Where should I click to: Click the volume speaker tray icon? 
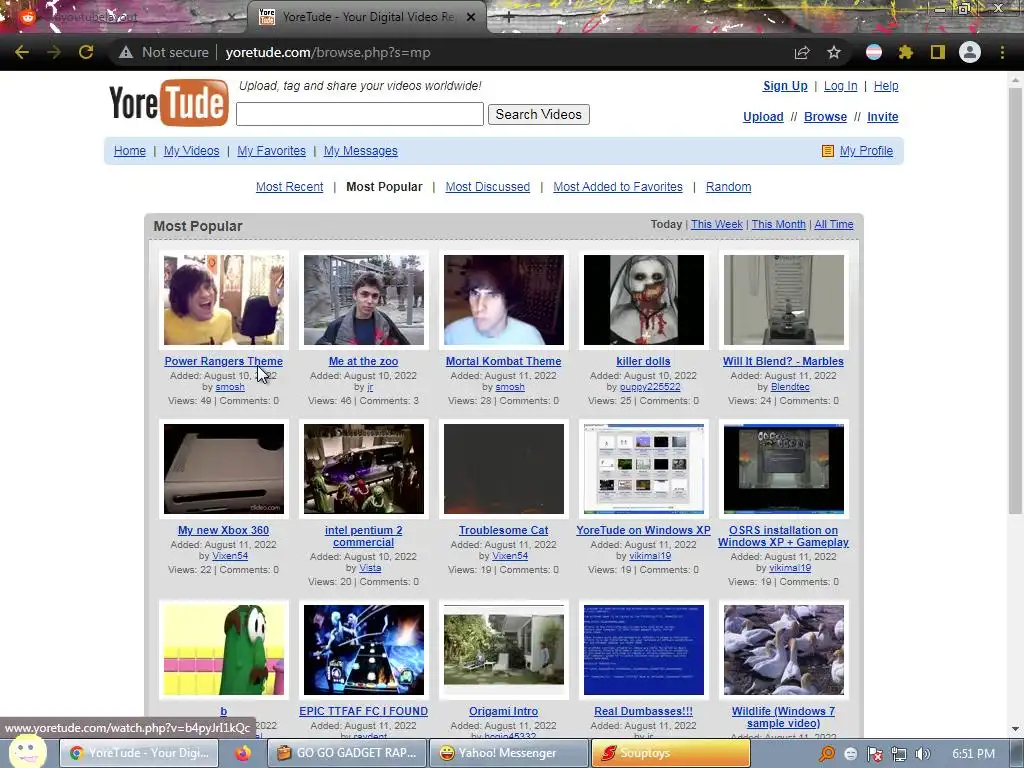pyautogui.click(x=922, y=754)
